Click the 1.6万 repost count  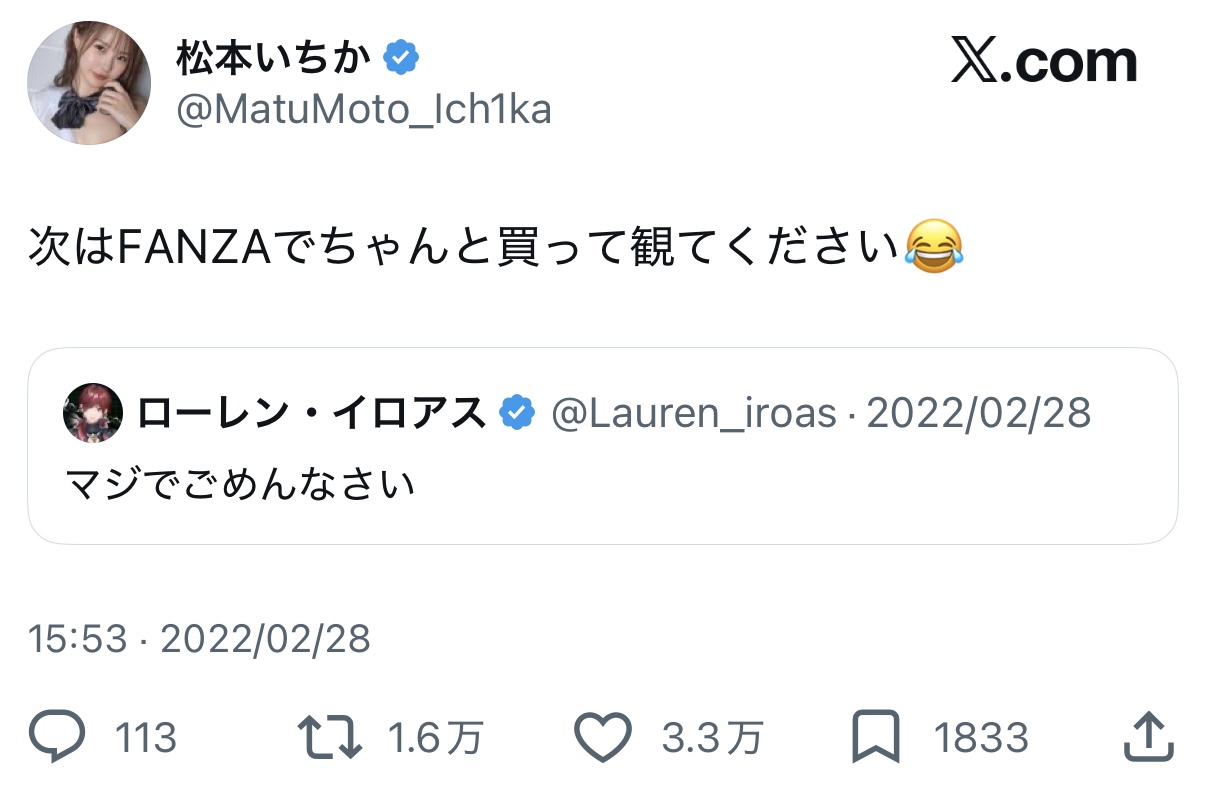(435, 739)
